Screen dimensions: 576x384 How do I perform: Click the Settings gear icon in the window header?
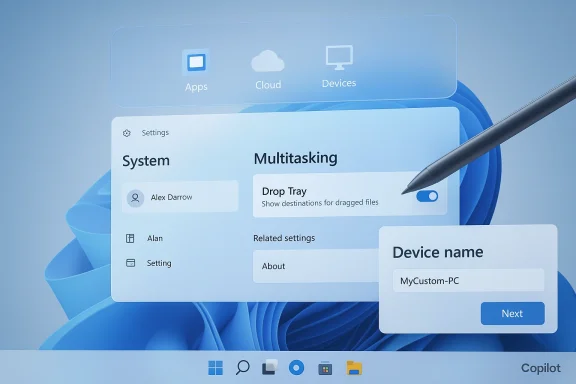point(127,133)
